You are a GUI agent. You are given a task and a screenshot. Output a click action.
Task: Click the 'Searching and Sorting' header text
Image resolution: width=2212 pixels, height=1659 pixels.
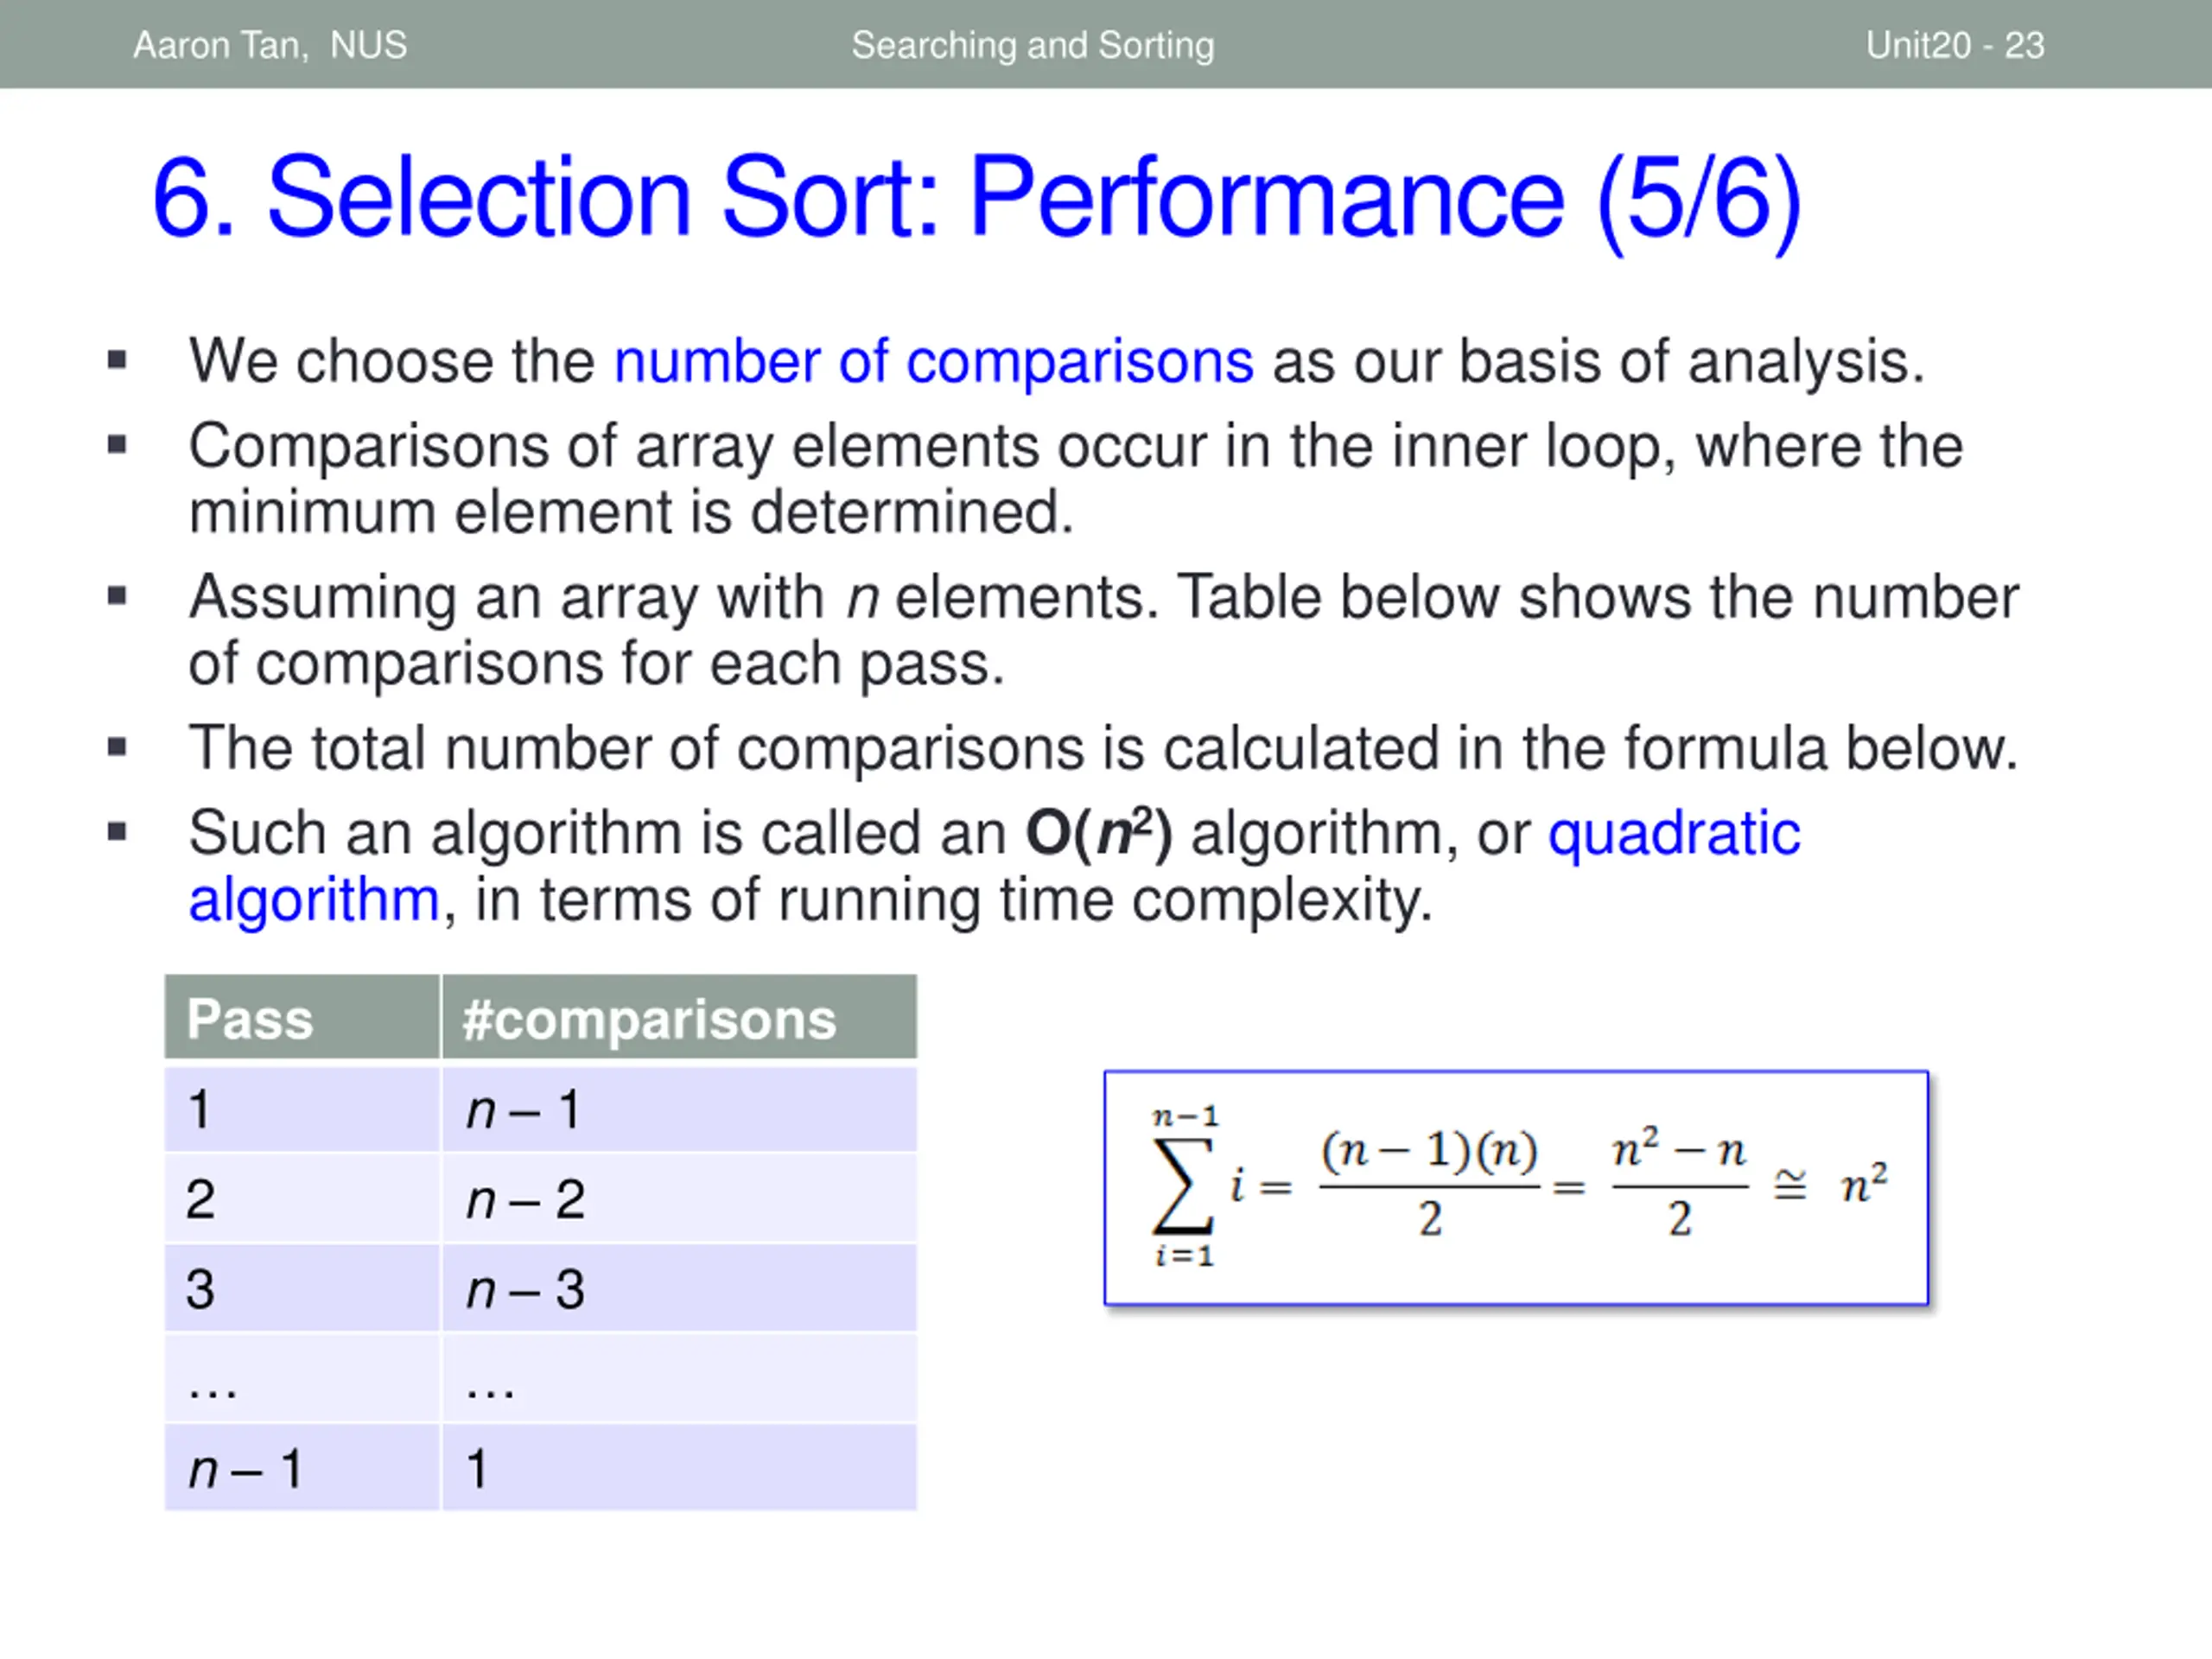click(x=1033, y=45)
